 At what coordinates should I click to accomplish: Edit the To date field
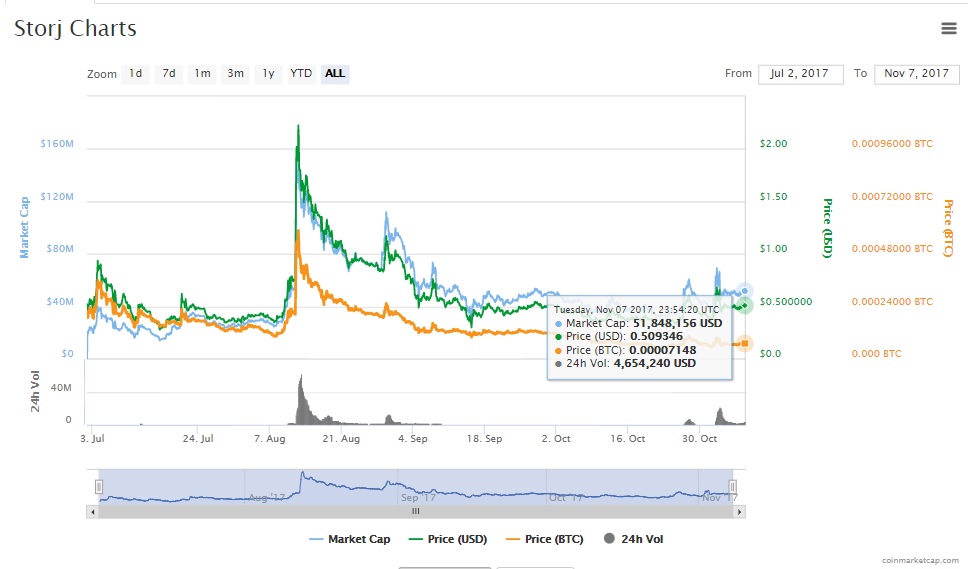pyautogui.click(x=917, y=74)
